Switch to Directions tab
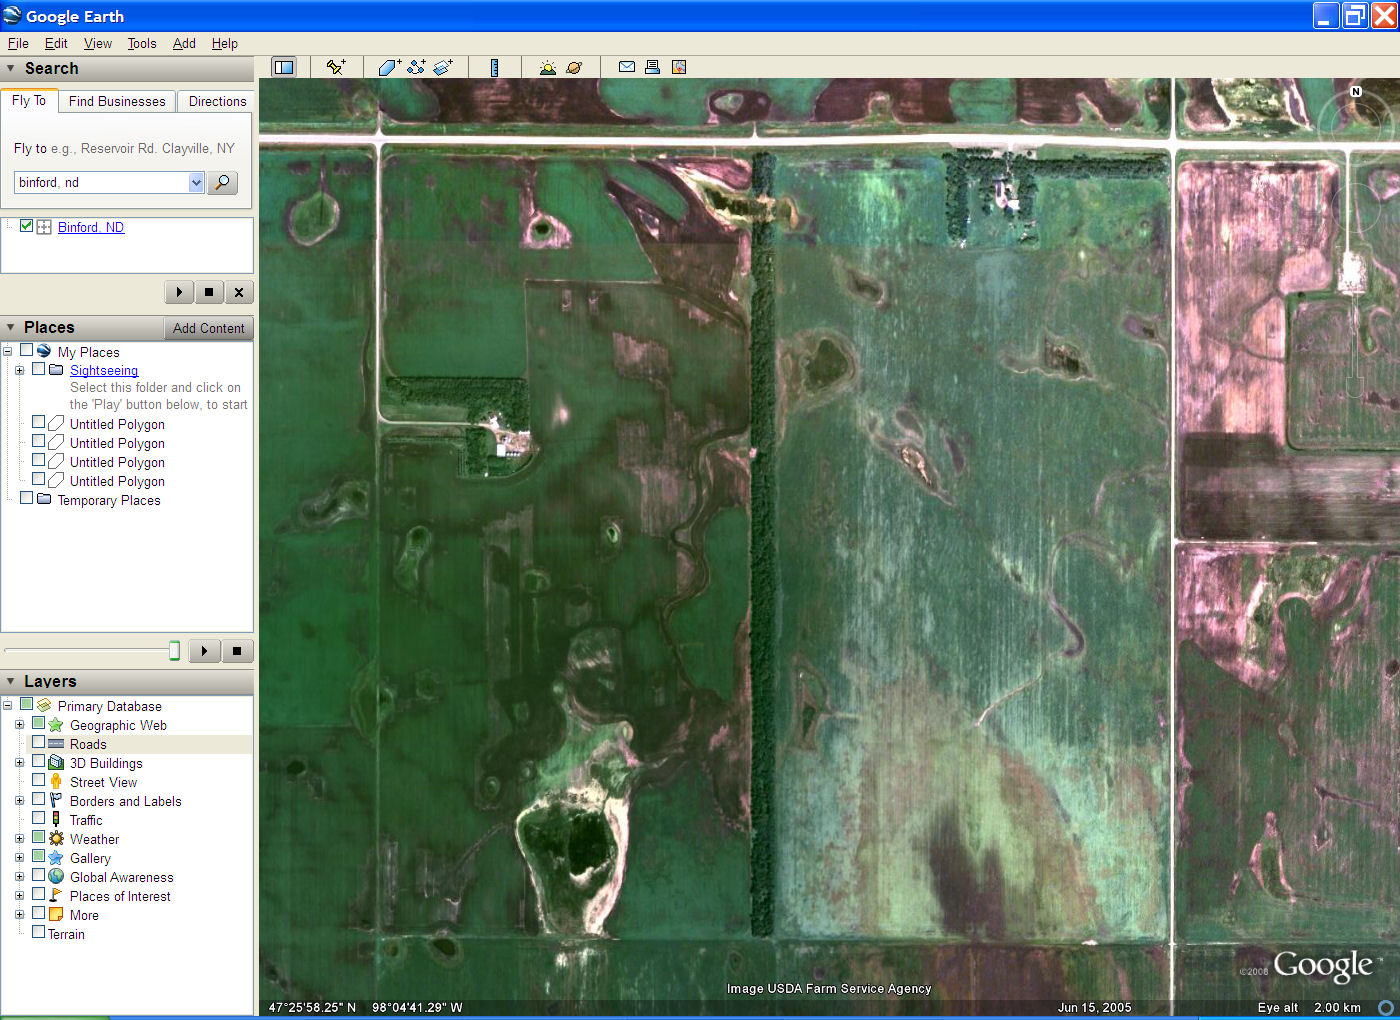Image resolution: width=1400 pixels, height=1020 pixels. coord(217,101)
